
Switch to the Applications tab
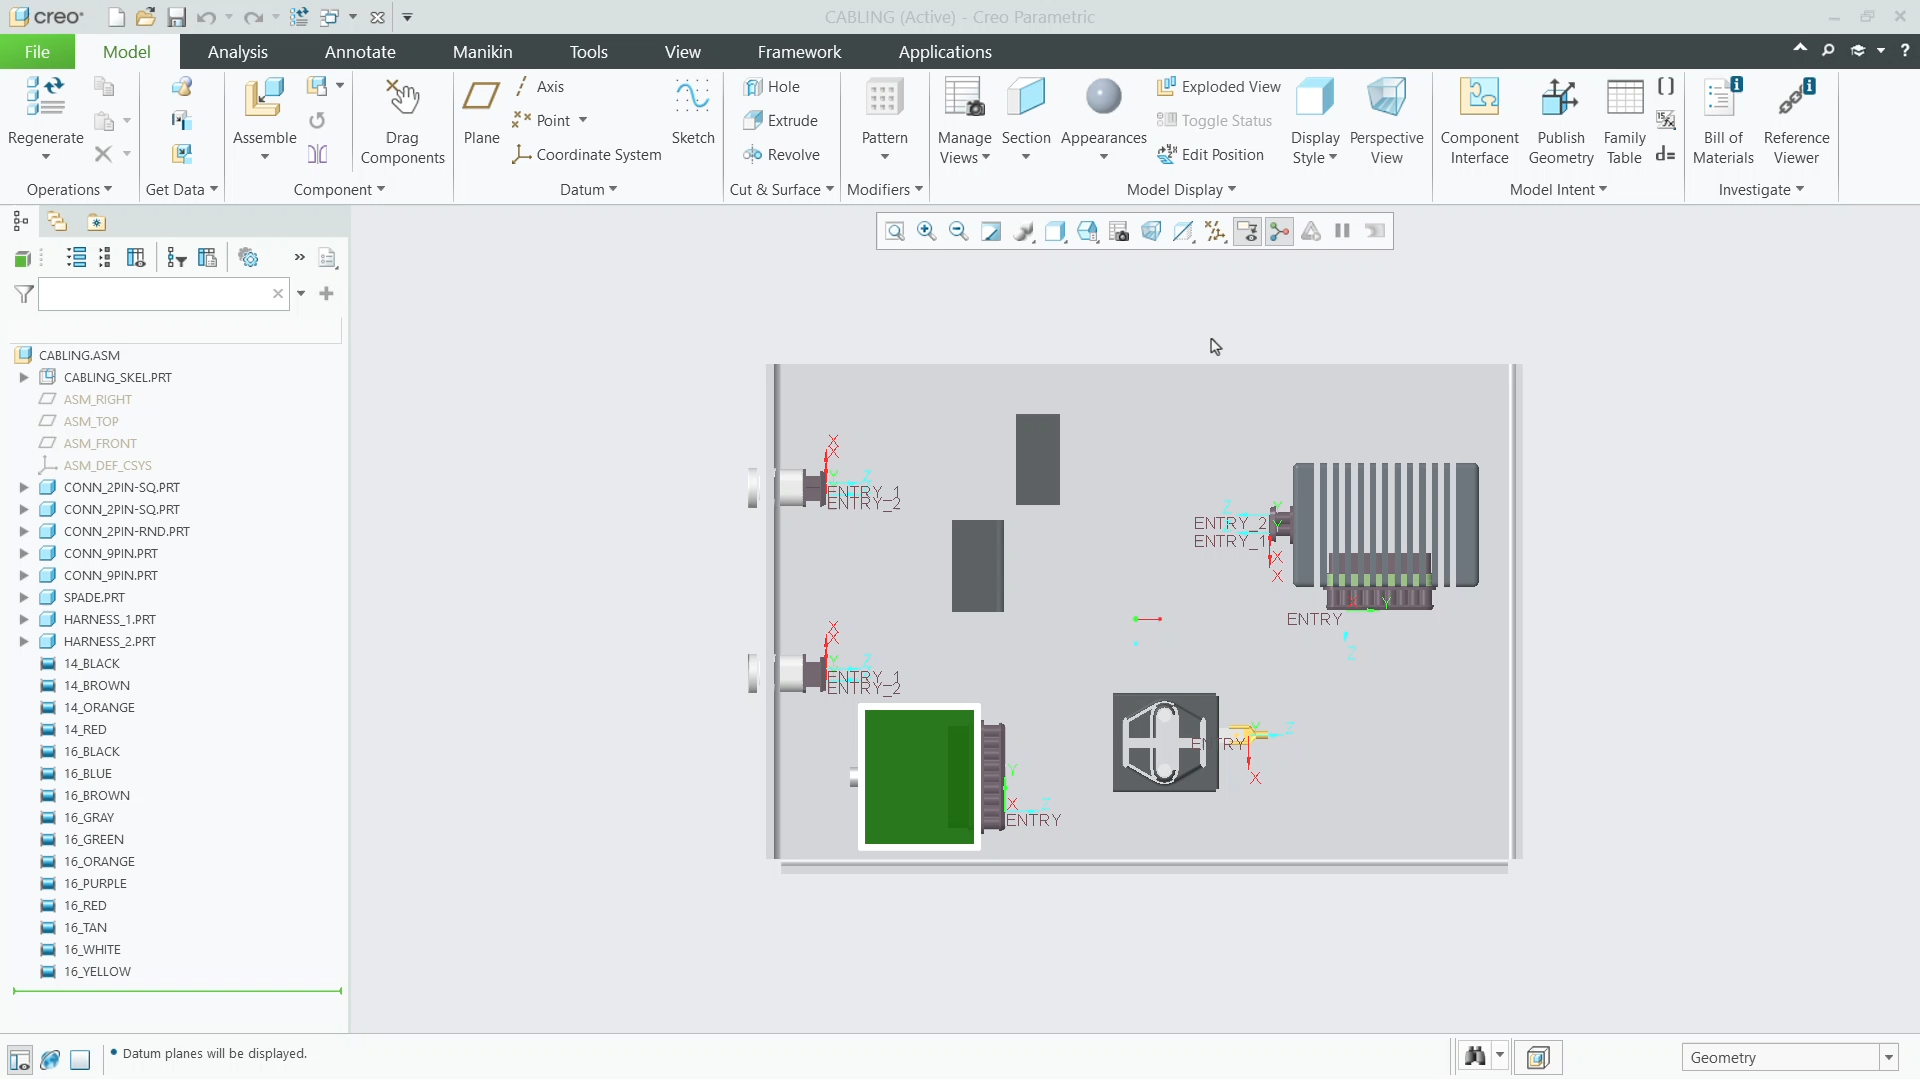pos(945,52)
